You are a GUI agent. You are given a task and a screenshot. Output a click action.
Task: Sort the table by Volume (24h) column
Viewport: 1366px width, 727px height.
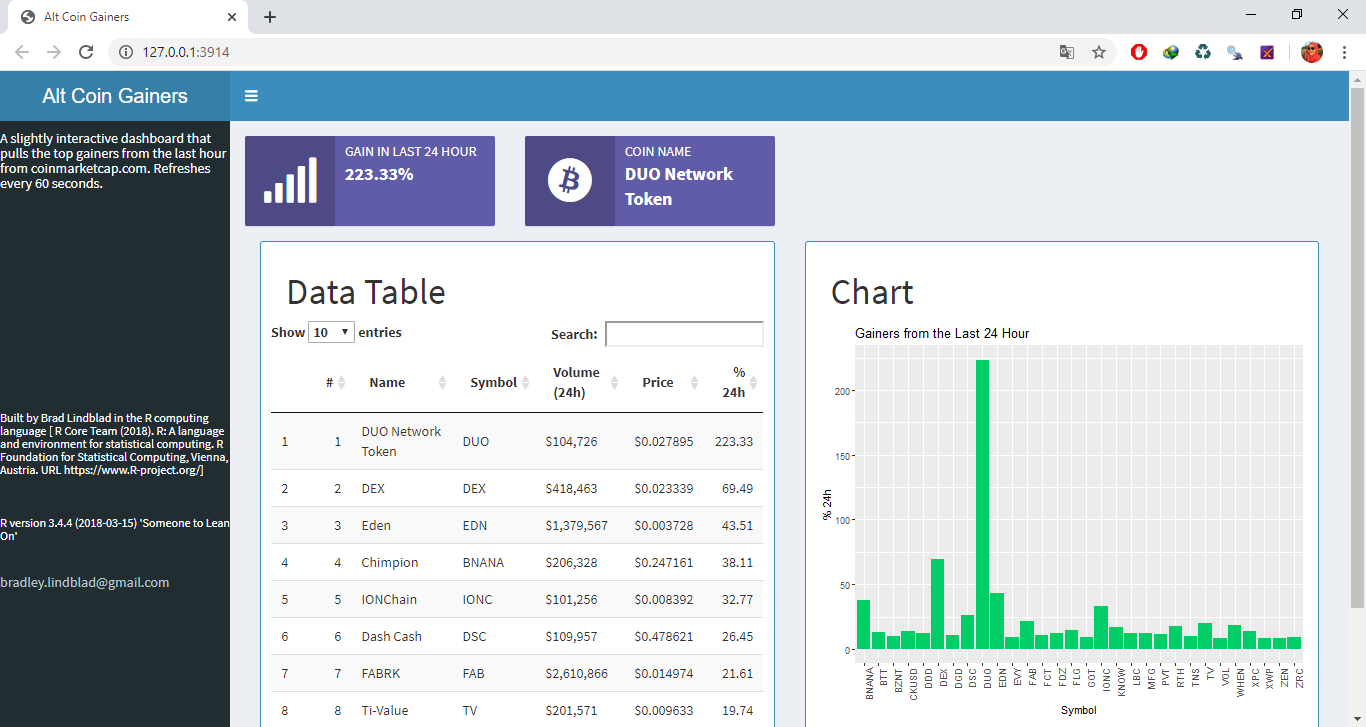click(x=575, y=381)
